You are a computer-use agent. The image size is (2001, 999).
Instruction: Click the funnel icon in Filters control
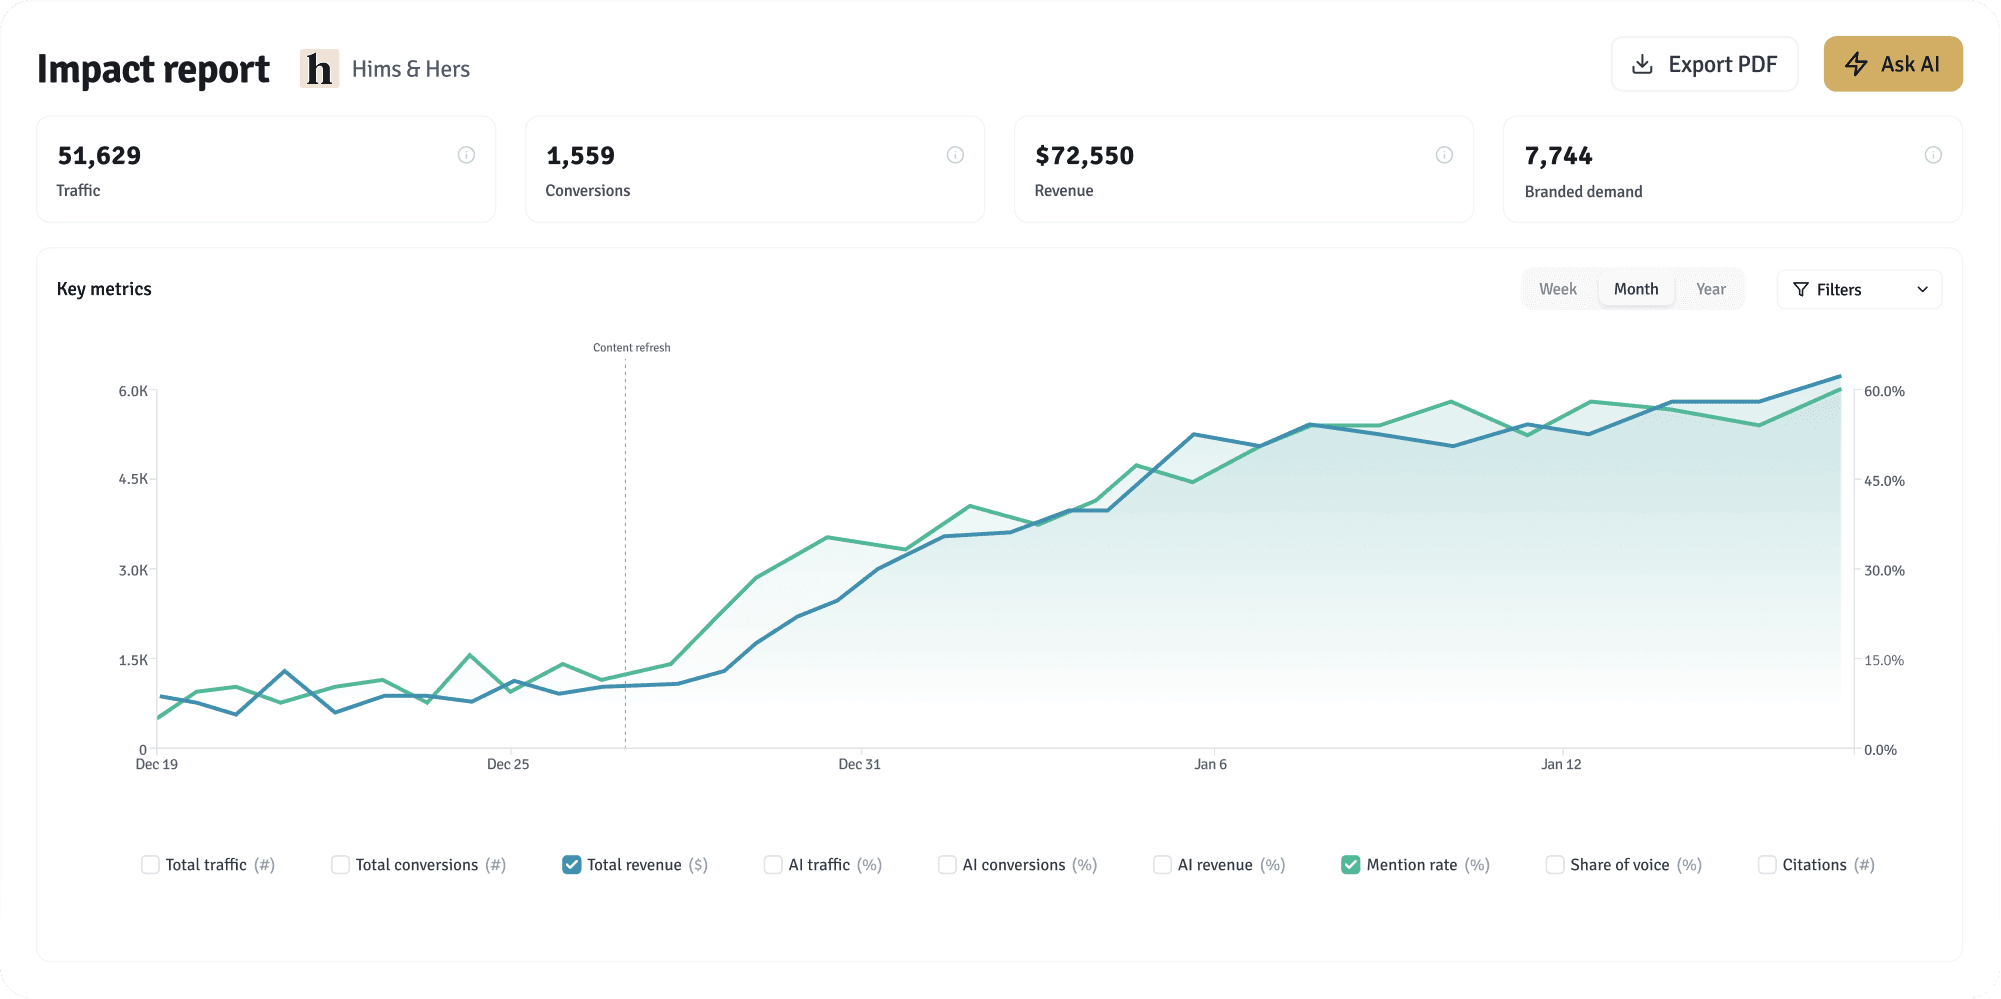1800,289
